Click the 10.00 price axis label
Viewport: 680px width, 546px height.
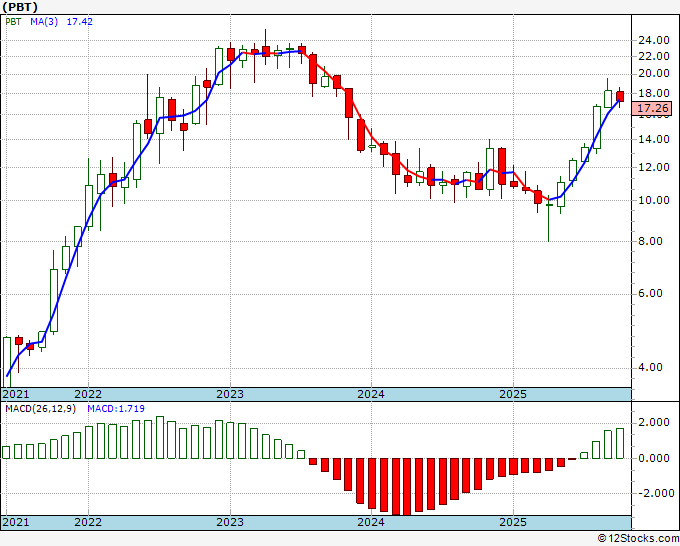pos(653,201)
